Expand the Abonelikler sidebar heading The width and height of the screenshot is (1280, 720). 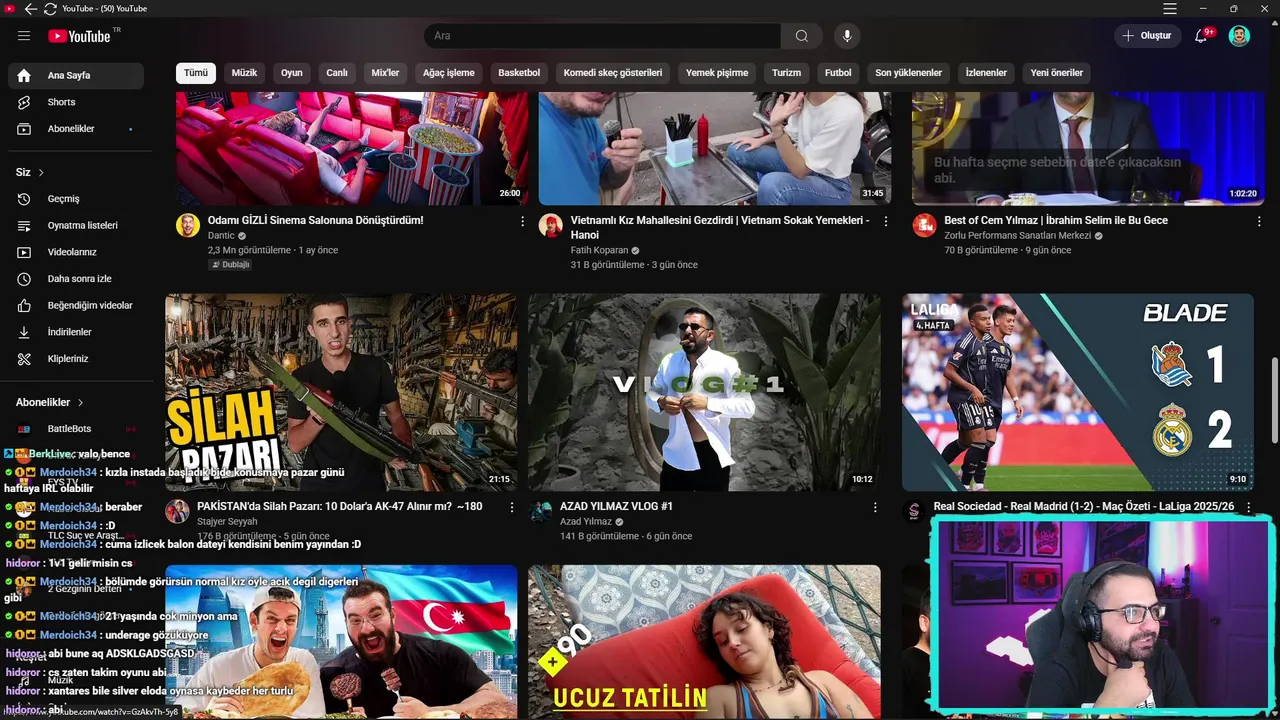[x=50, y=402]
